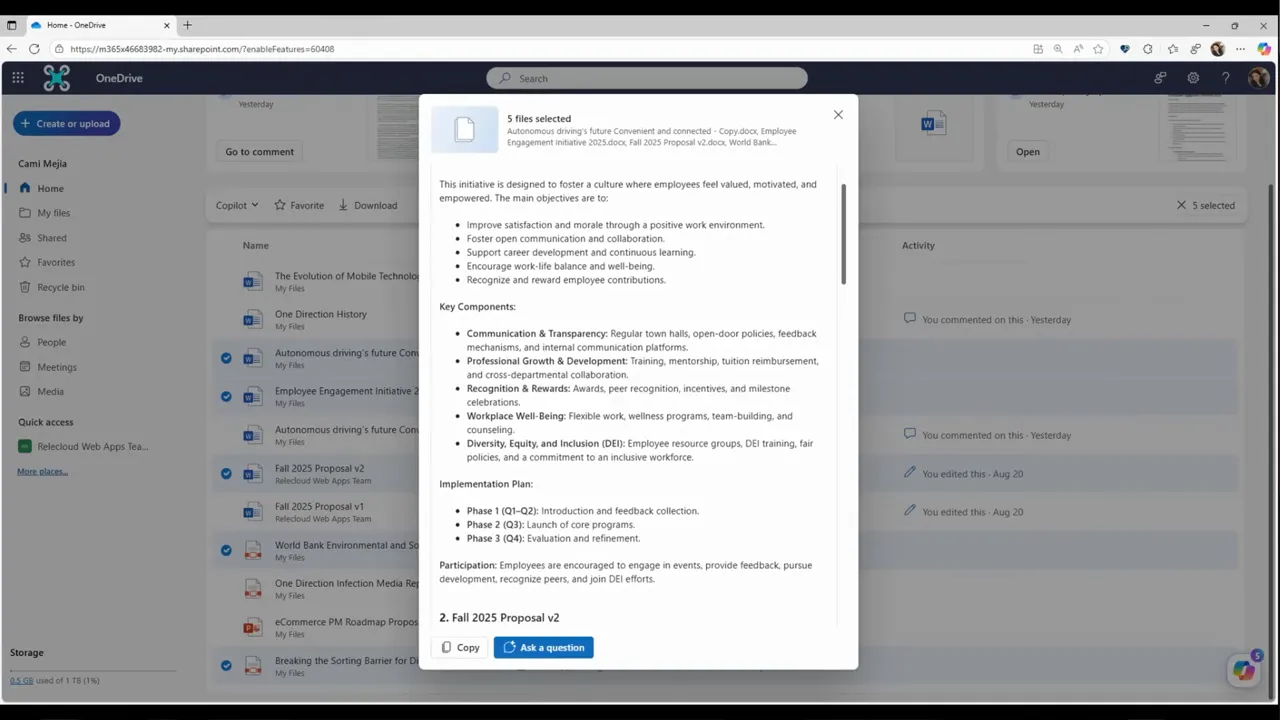1280x720 pixels.
Task: Click the Word document thumbnail icon
Action: click(x=933, y=124)
